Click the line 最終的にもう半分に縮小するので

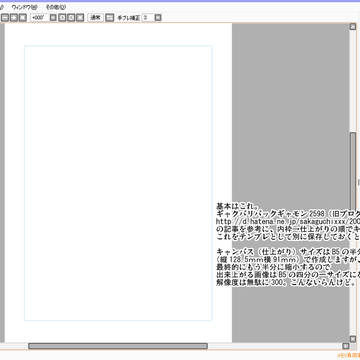[x=274, y=267]
